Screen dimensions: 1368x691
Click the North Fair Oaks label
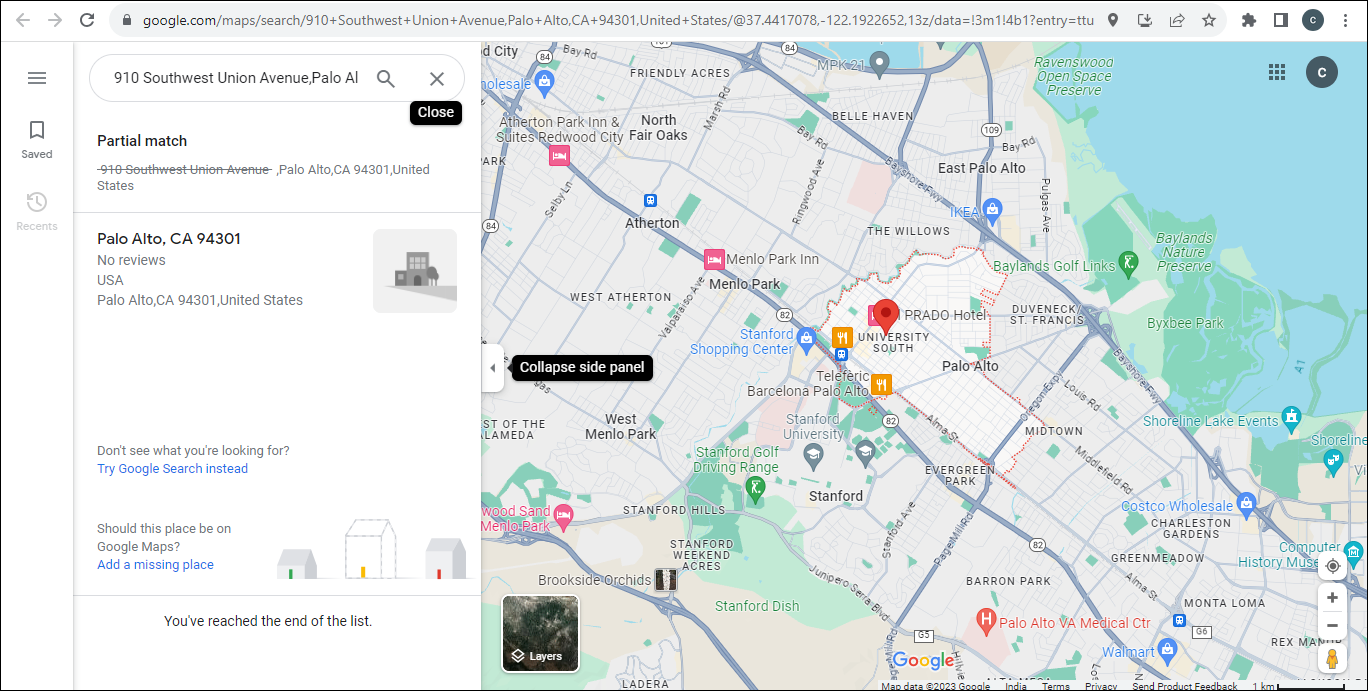(x=658, y=128)
